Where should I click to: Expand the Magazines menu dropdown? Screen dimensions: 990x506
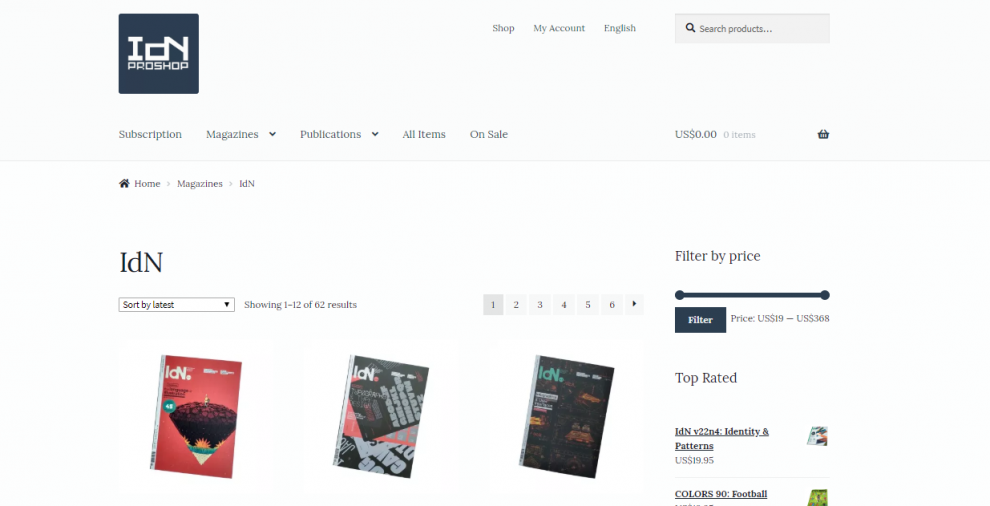point(272,134)
